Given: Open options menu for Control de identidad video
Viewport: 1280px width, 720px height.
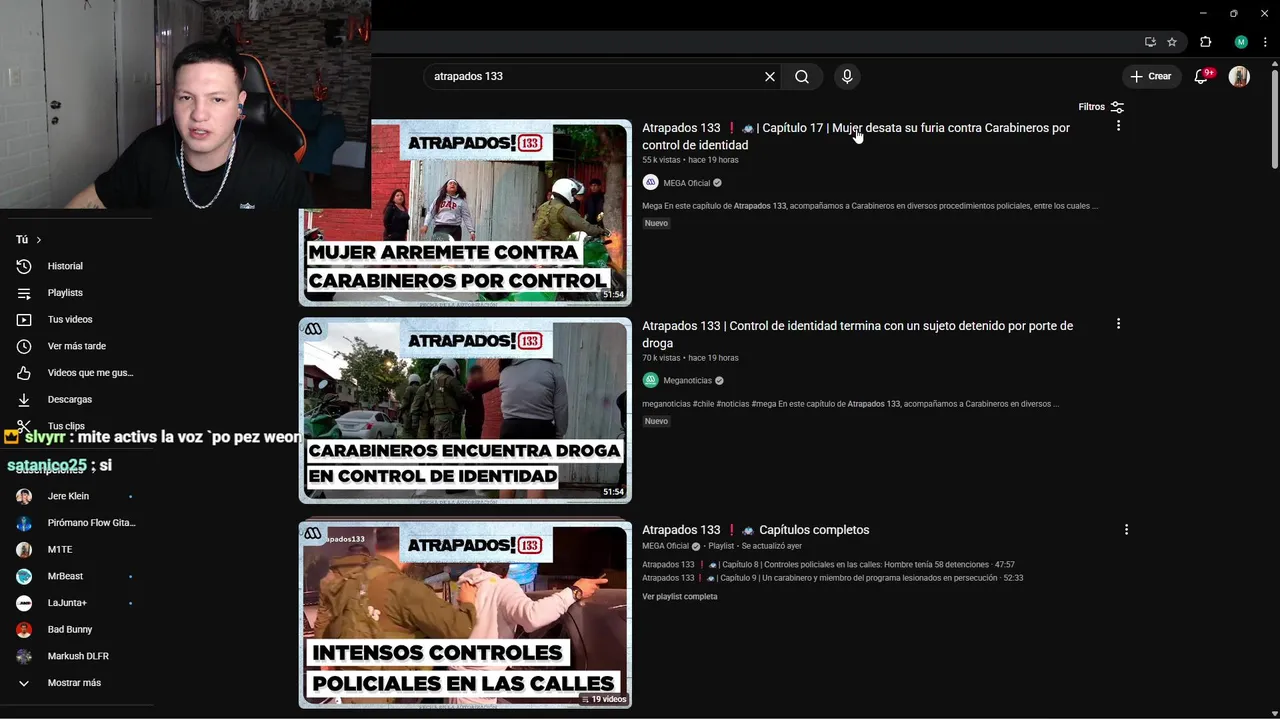Looking at the screenshot, I should pos(1118,324).
